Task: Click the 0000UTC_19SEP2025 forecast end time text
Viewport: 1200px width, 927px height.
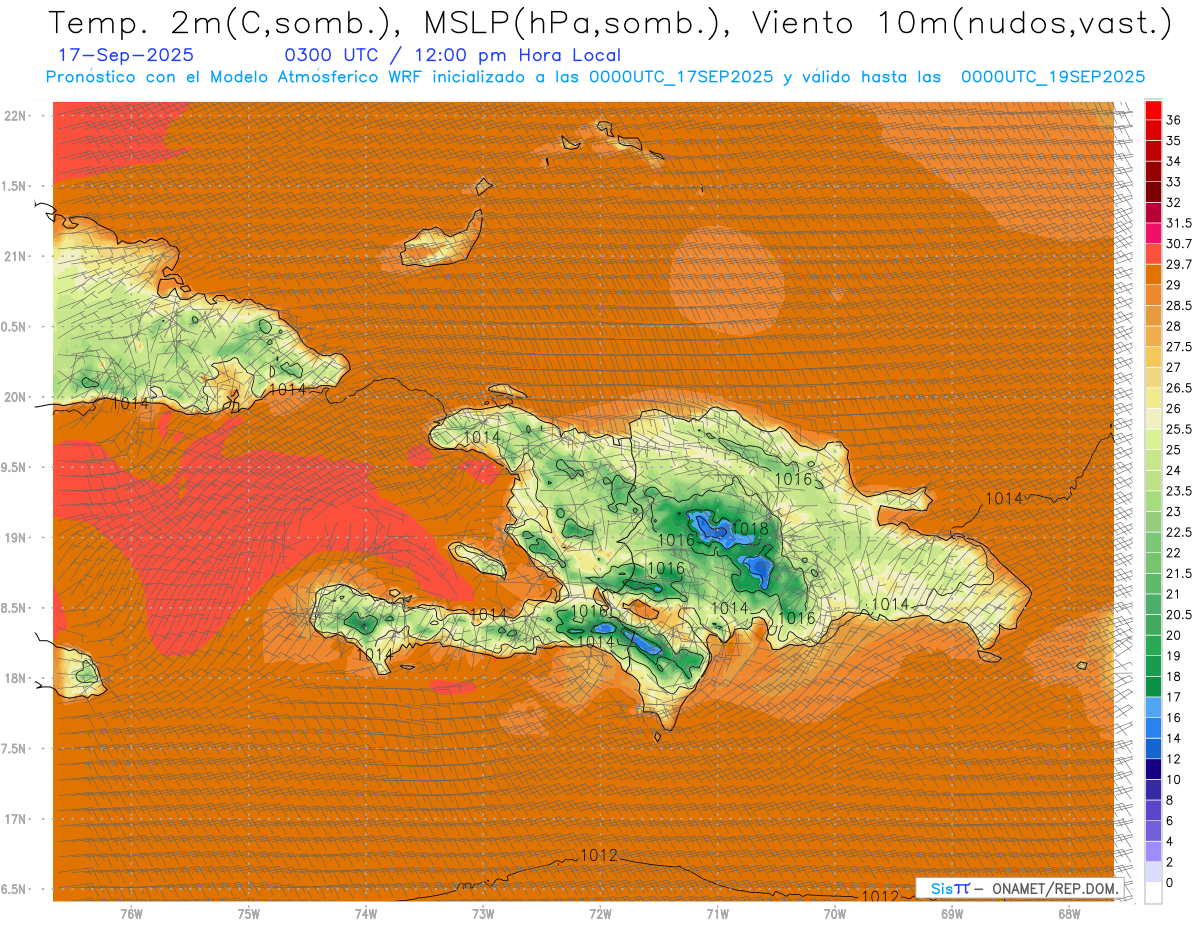Action: tap(1052, 77)
